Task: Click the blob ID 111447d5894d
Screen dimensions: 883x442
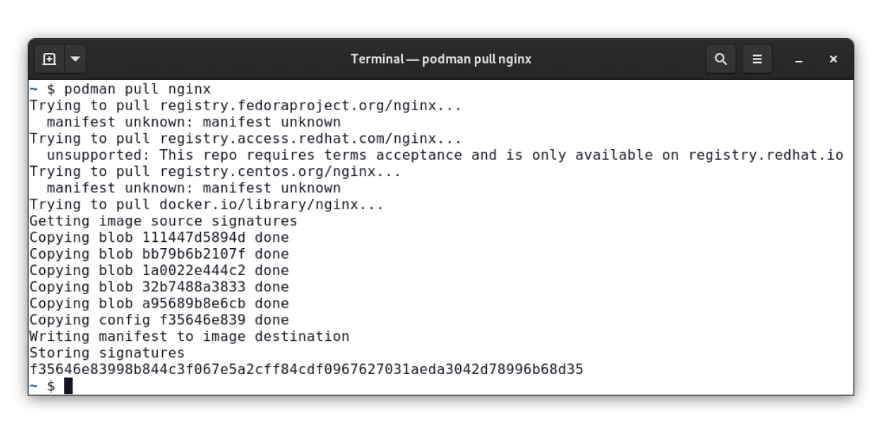Action: coord(194,237)
